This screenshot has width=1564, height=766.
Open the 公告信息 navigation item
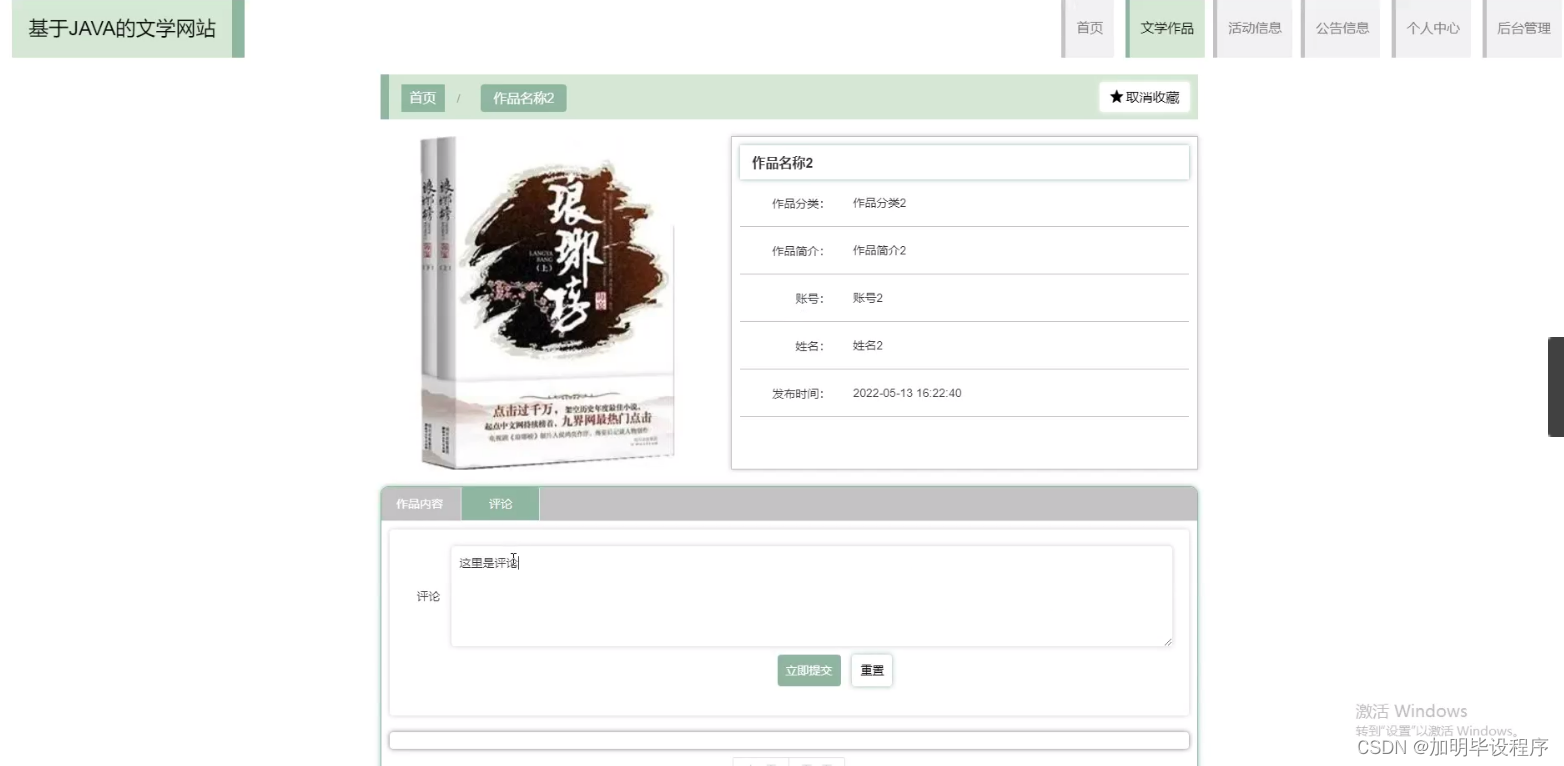1343,28
